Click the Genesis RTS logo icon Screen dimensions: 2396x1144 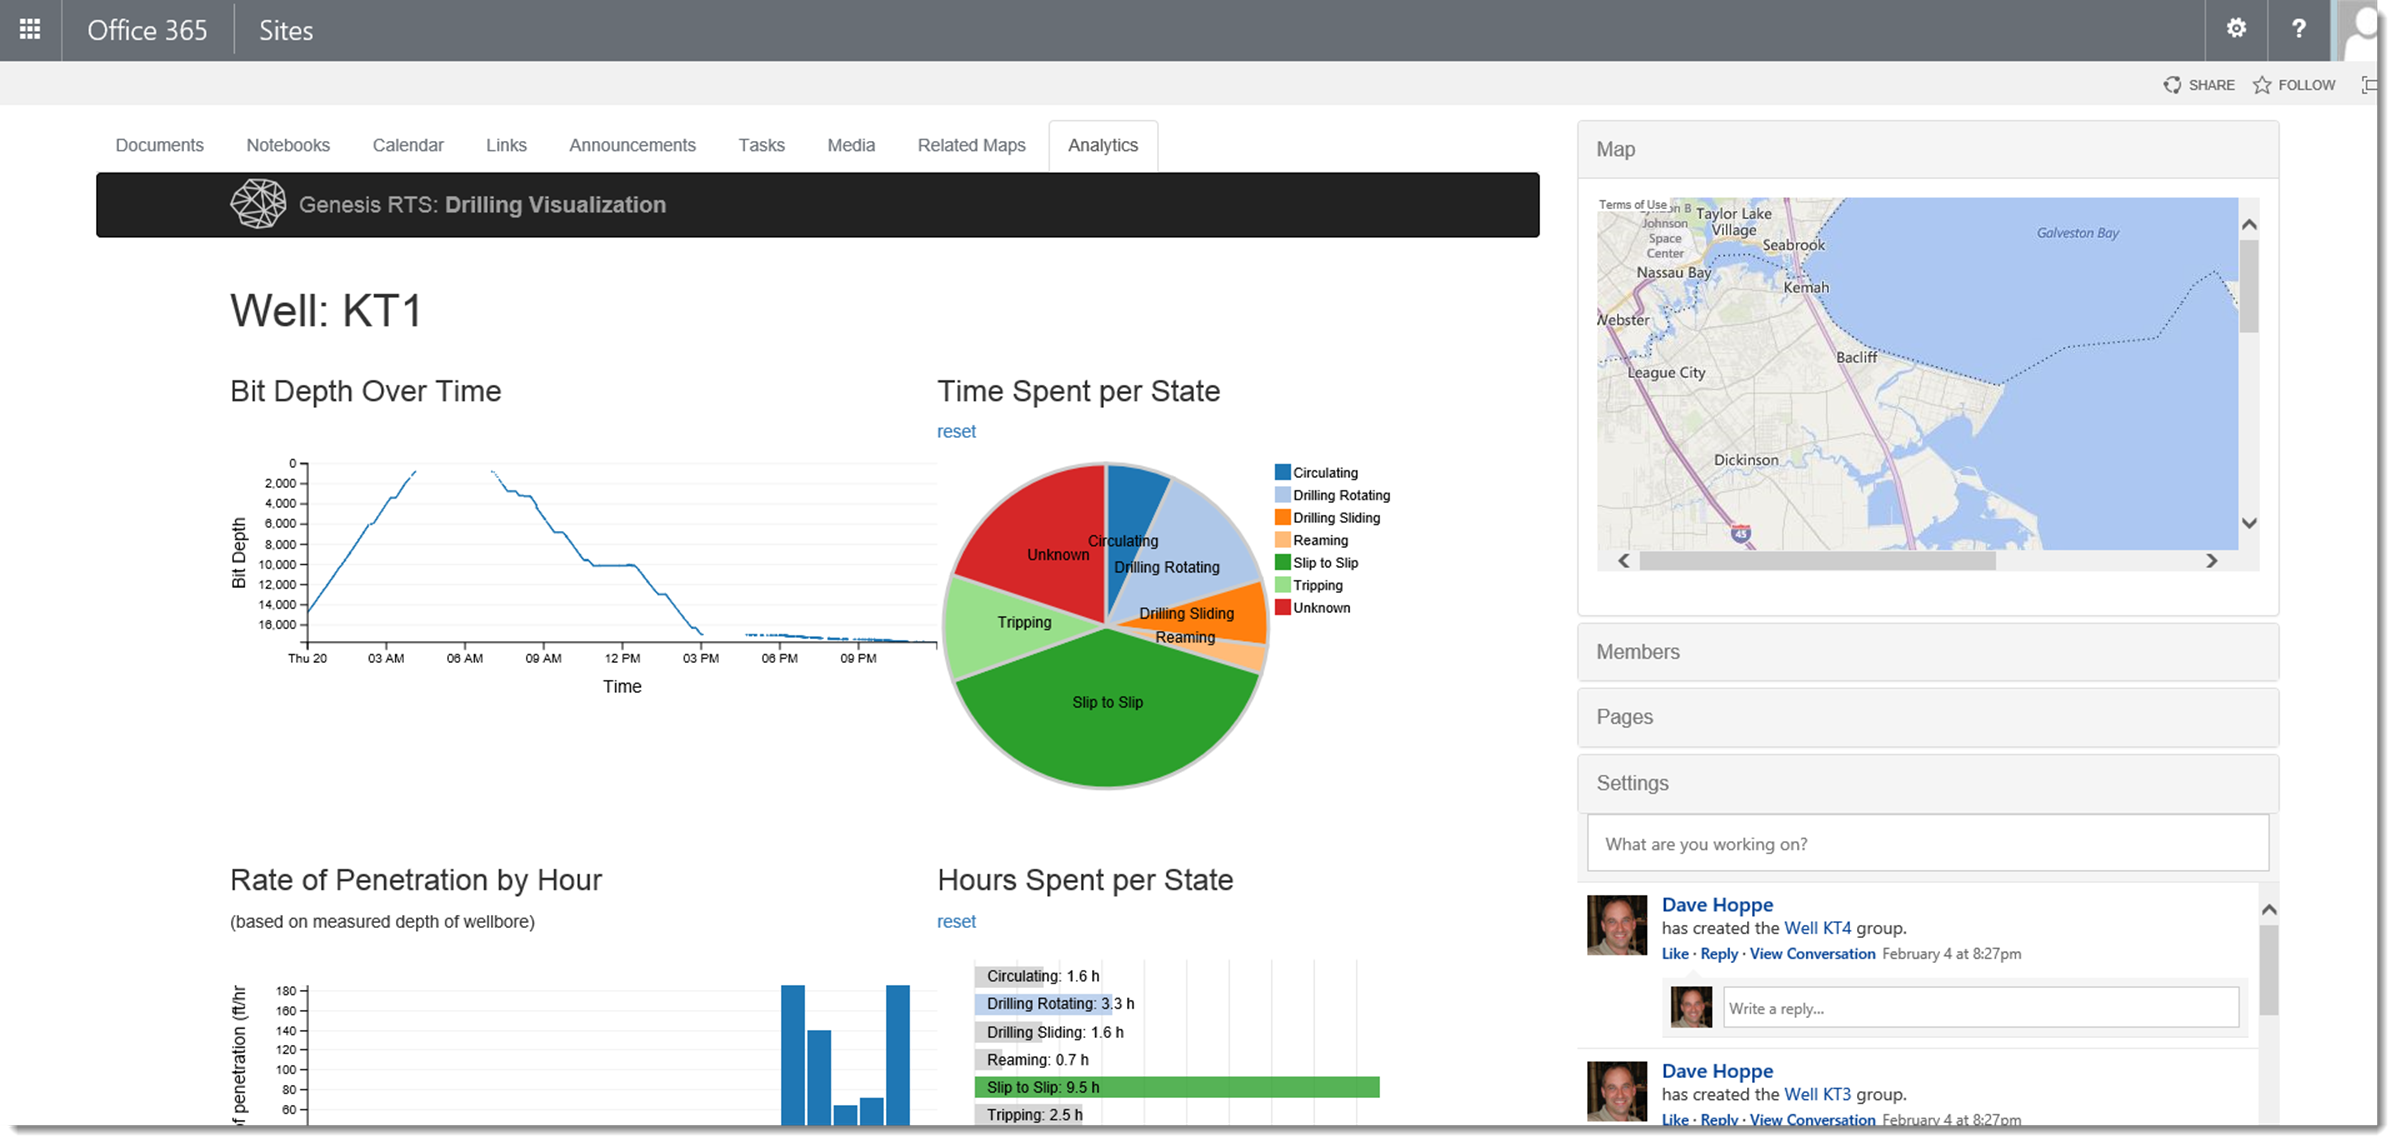(x=258, y=204)
